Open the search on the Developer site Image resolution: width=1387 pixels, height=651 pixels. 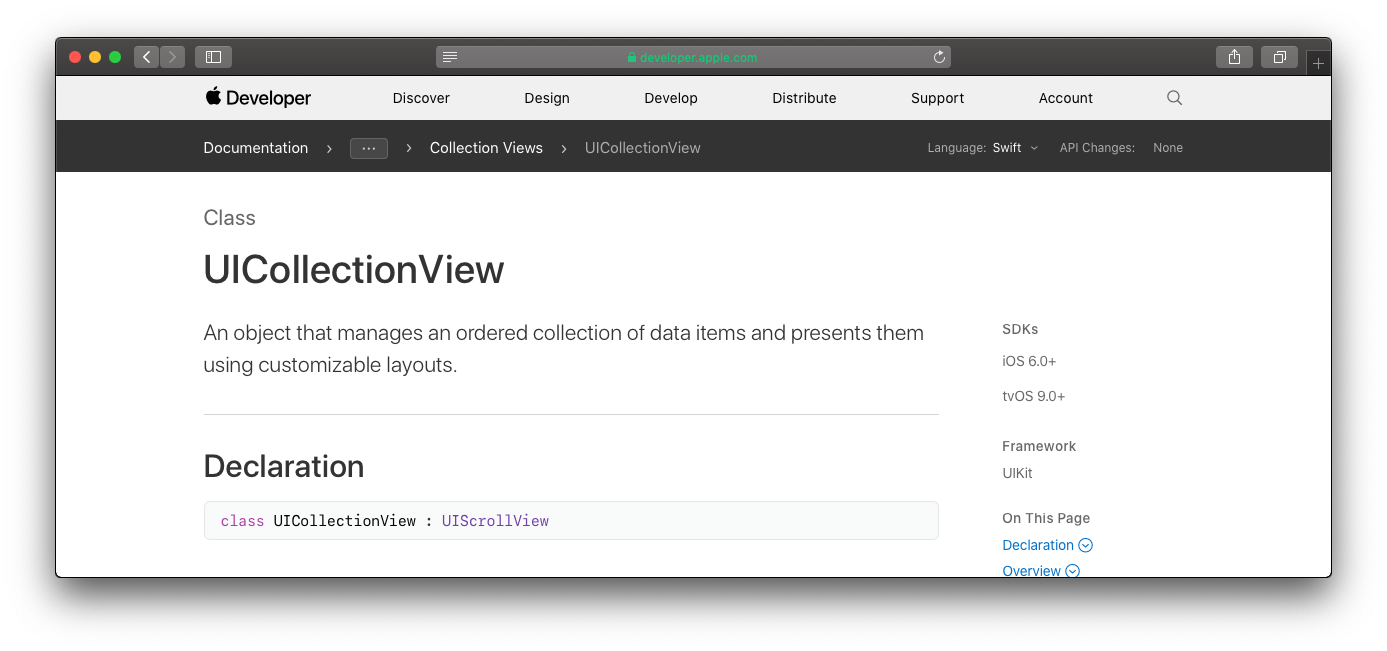(x=1173, y=97)
